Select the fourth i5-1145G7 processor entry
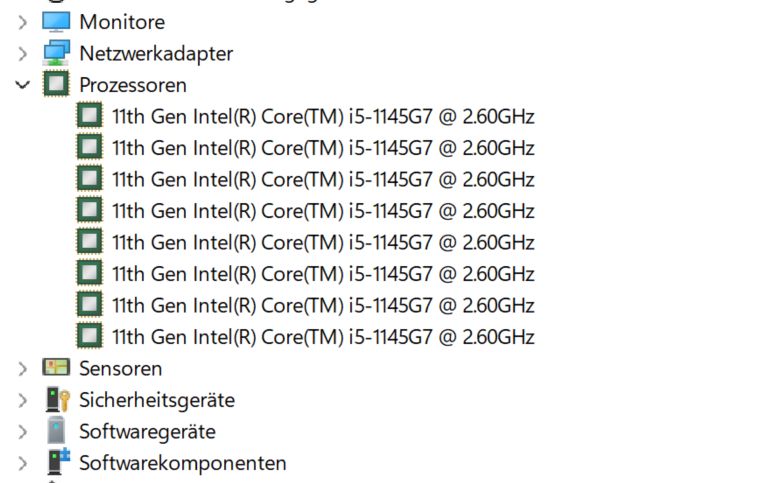The image size is (772, 483). [x=323, y=211]
